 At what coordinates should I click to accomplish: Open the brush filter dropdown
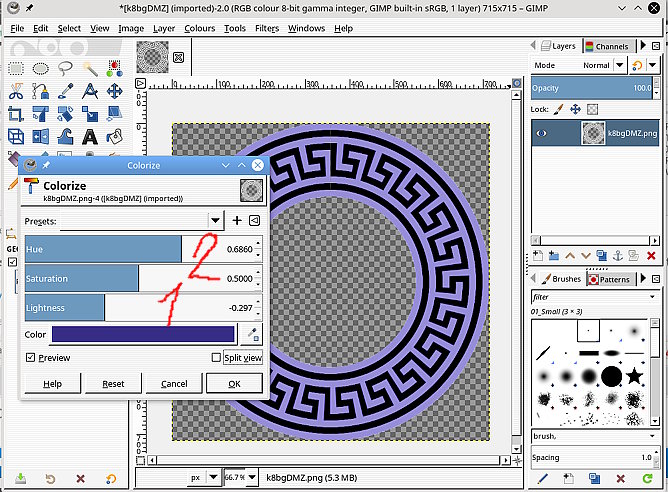652,296
